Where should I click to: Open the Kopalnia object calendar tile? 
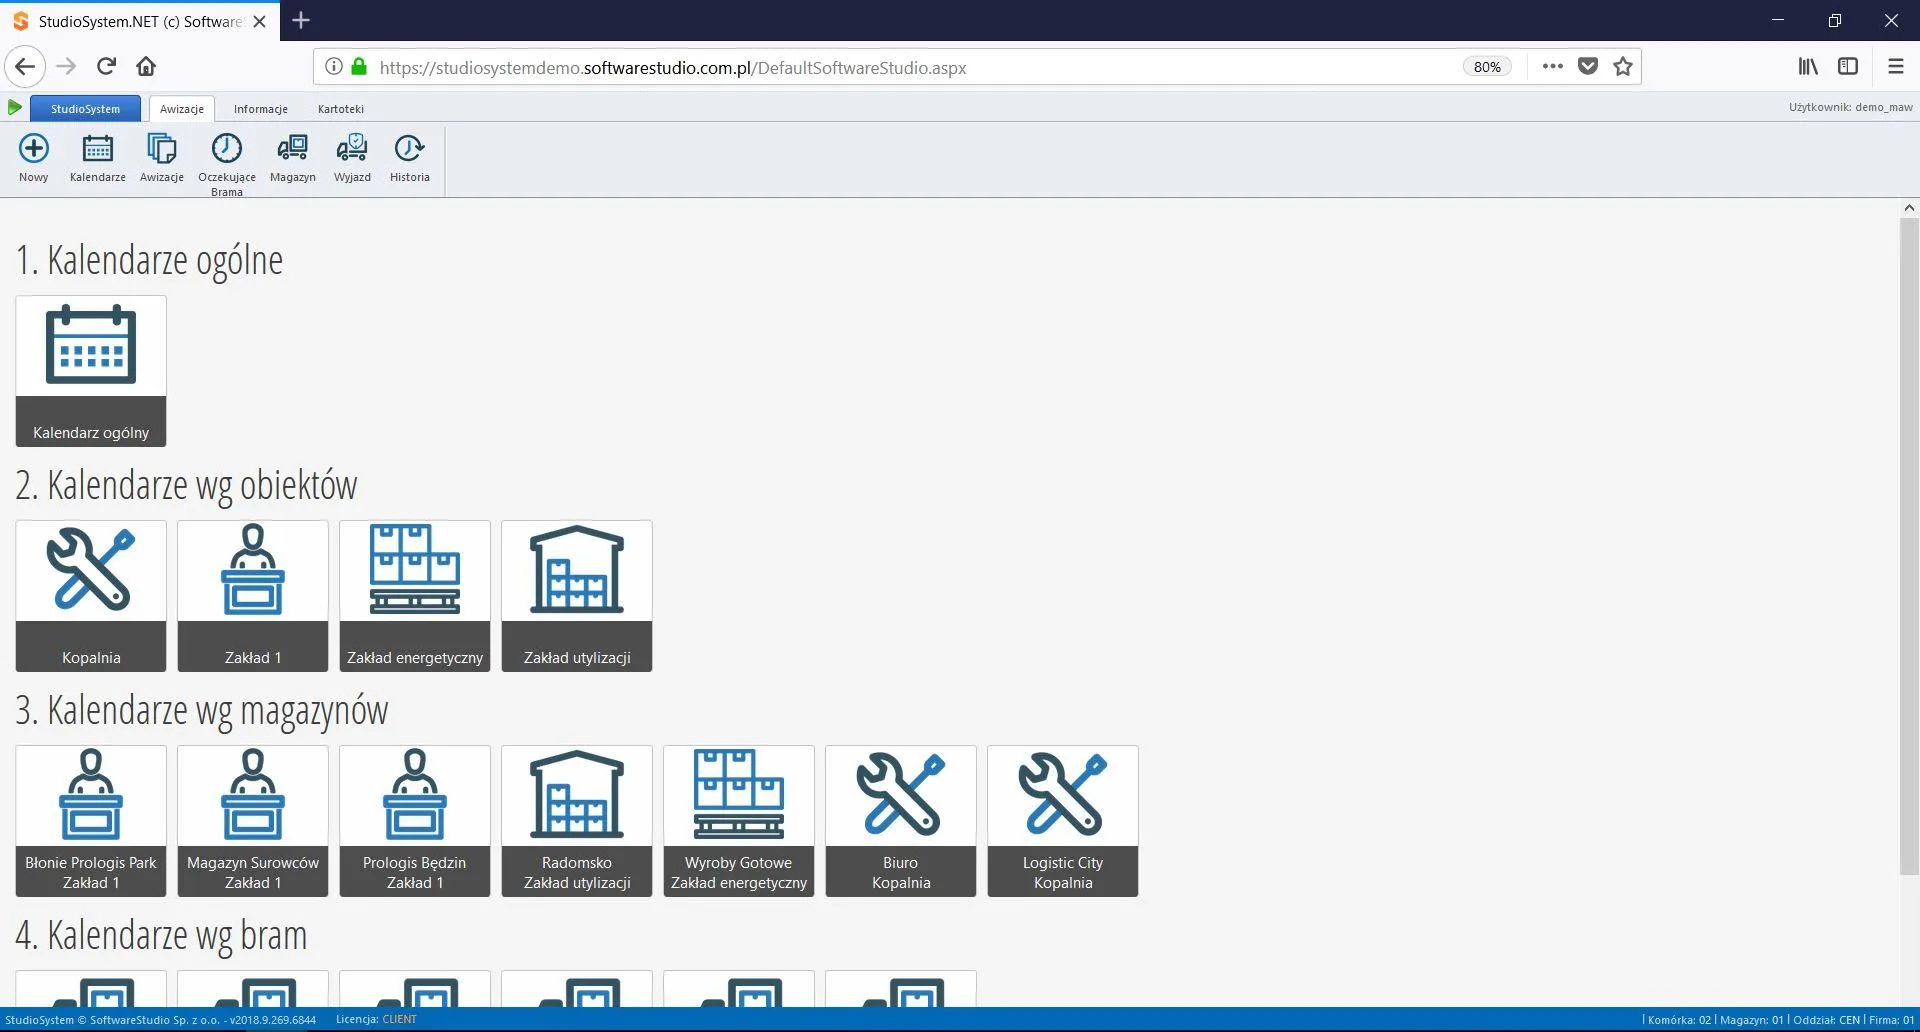click(x=91, y=596)
